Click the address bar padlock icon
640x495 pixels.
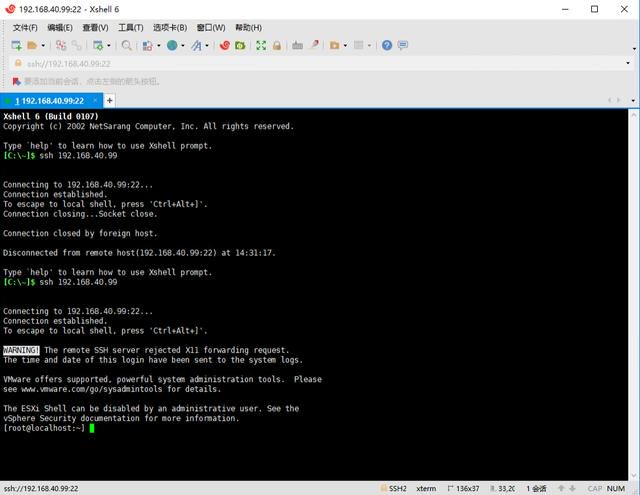click(x=18, y=63)
